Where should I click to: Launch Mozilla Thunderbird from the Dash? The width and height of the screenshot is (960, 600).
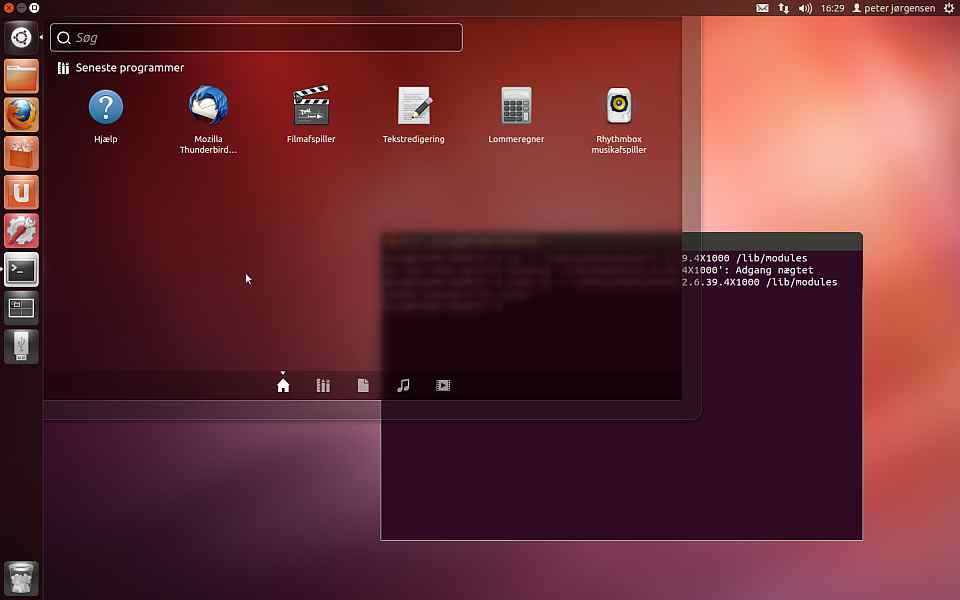coord(208,107)
